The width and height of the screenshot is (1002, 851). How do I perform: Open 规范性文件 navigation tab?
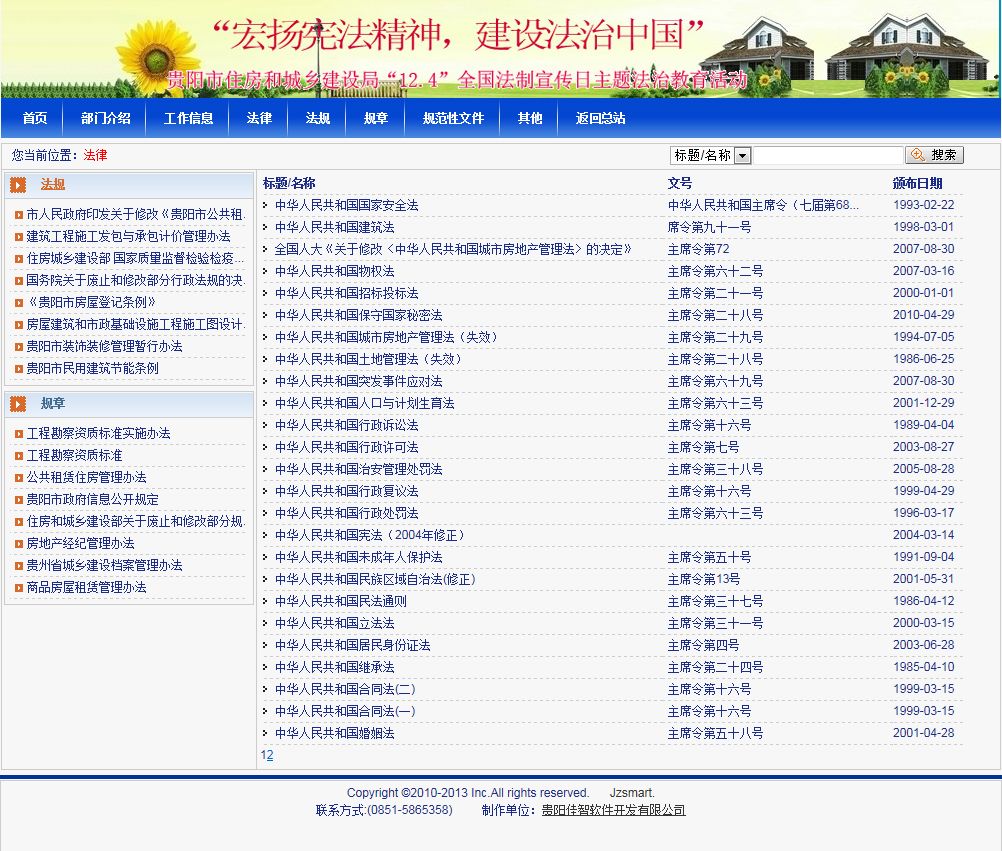pos(453,118)
